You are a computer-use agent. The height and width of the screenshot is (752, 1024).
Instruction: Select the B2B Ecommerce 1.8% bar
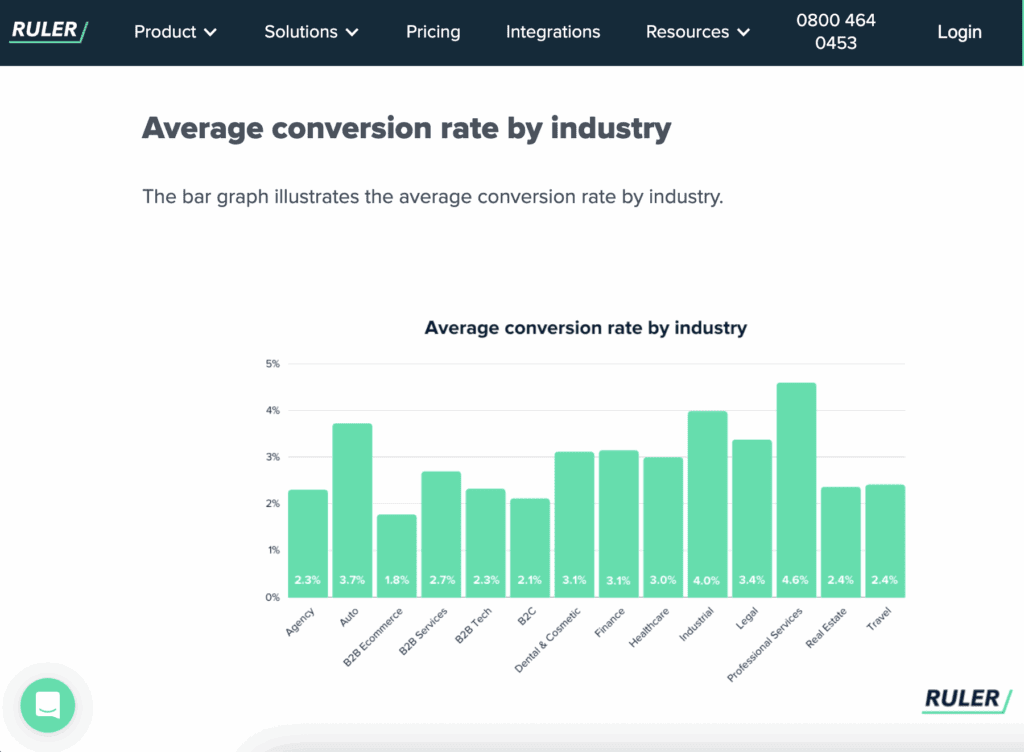point(396,556)
